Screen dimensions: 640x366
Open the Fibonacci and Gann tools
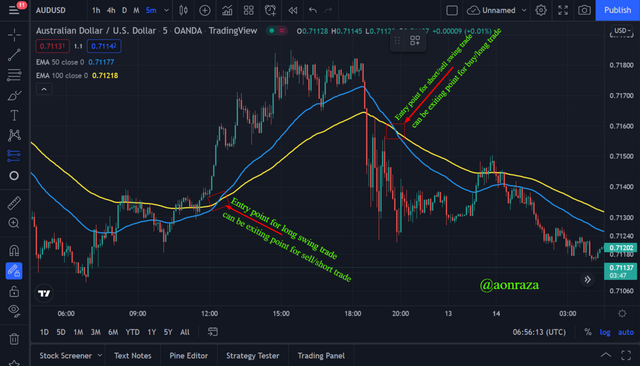click(x=14, y=75)
